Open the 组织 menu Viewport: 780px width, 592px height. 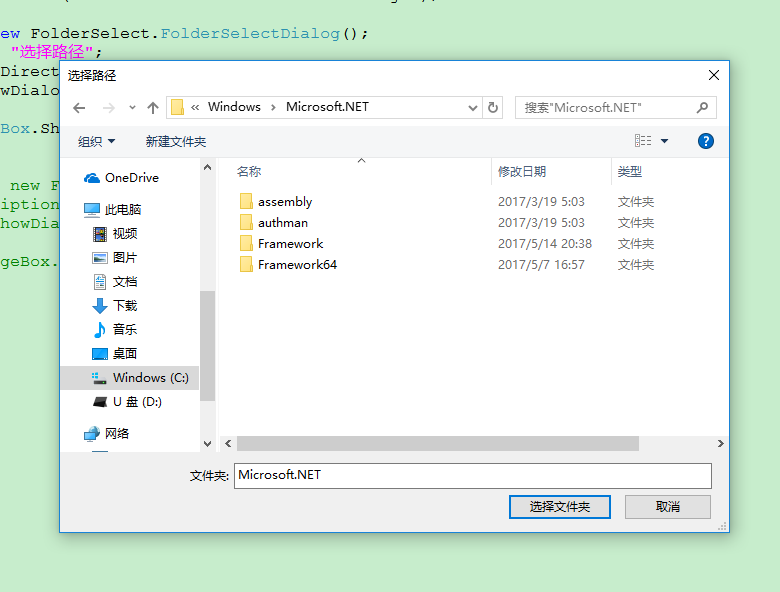tap(97, 142)
